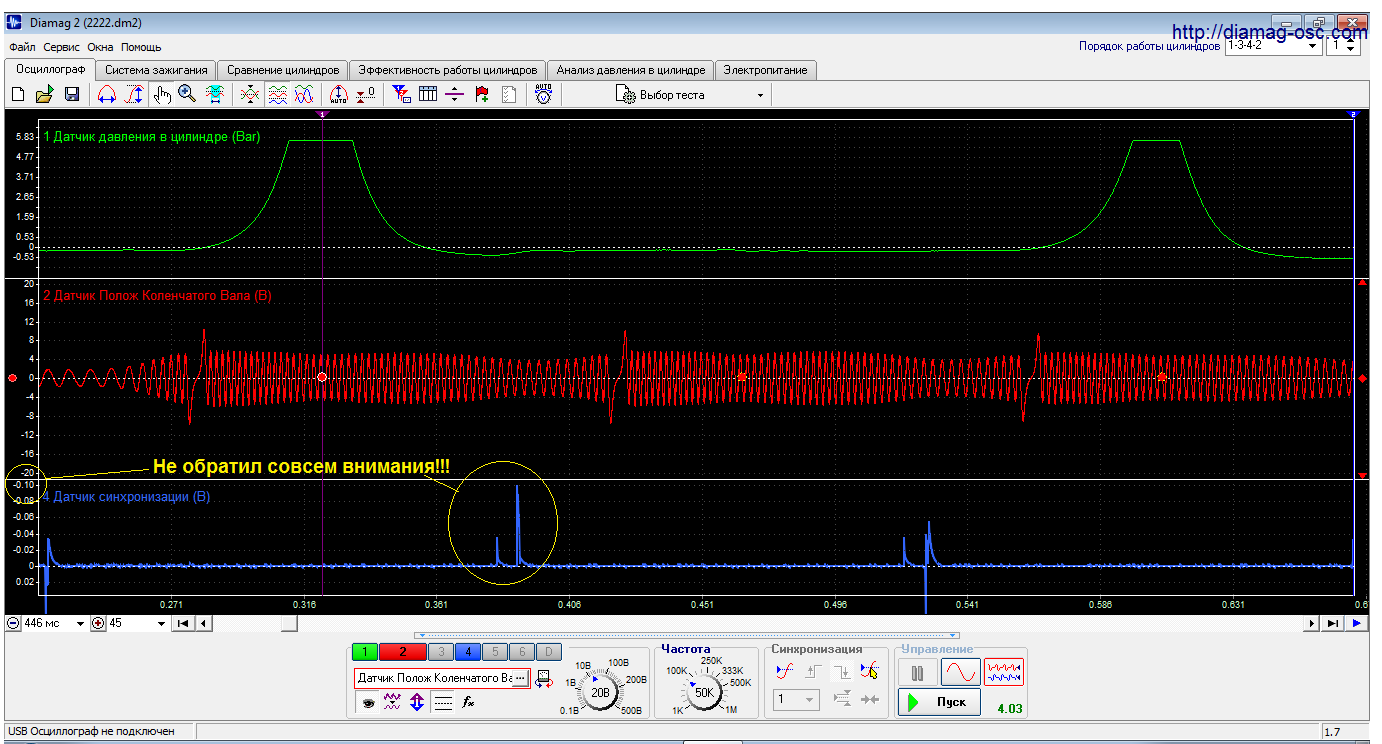Click the purple measurement cursors icon
This screenshot has height=744, width=1382.
[454, 94]
